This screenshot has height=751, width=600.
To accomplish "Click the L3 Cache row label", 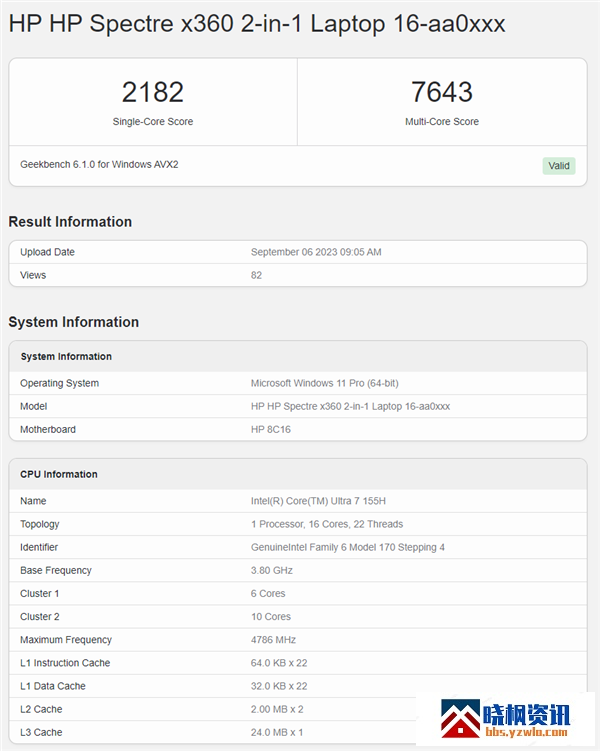I will pyautogui.click(x=41, y=732).
